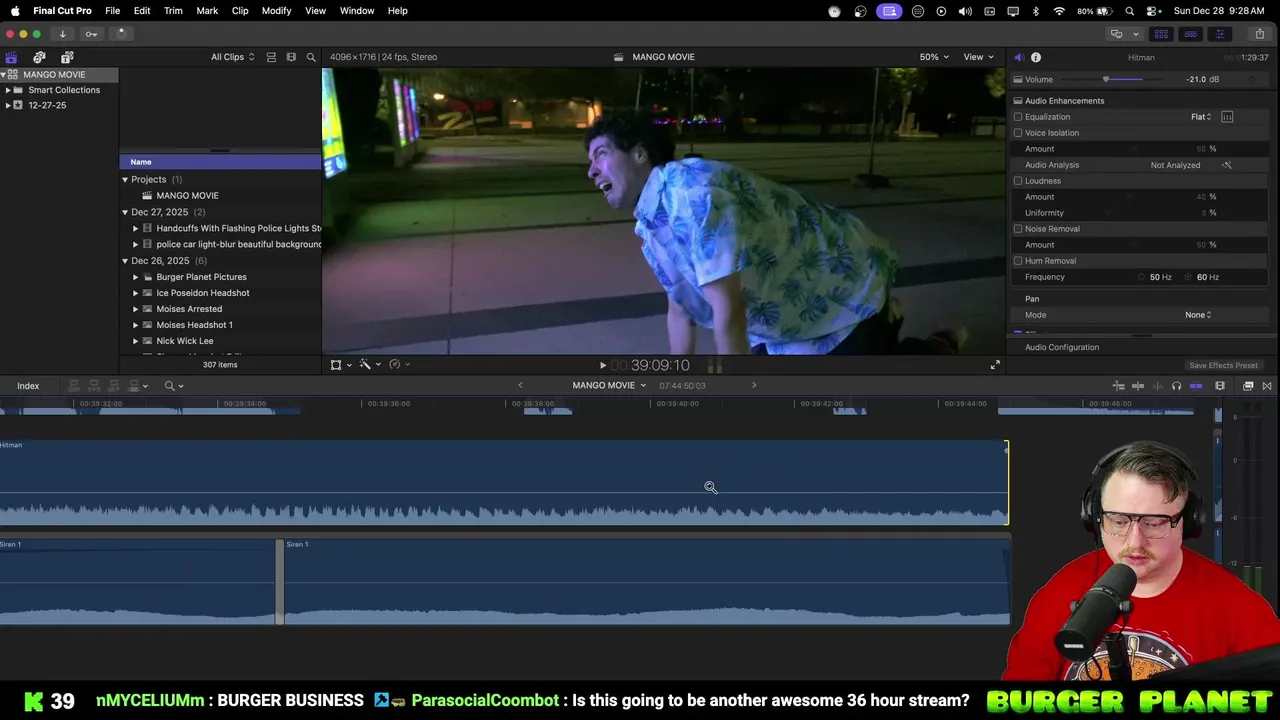Toggle the Timeline panel visibility
Image resolution: width=1280 pixels, height=720 pixels.
coord(1190,34)
